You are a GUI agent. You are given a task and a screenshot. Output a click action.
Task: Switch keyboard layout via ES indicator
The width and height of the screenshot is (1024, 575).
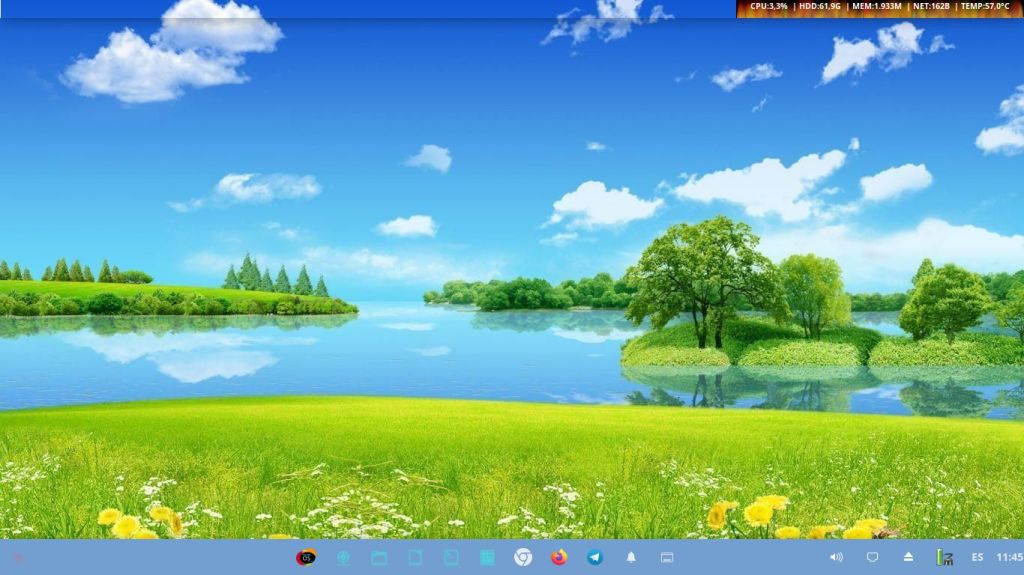(x=977, y=557)
